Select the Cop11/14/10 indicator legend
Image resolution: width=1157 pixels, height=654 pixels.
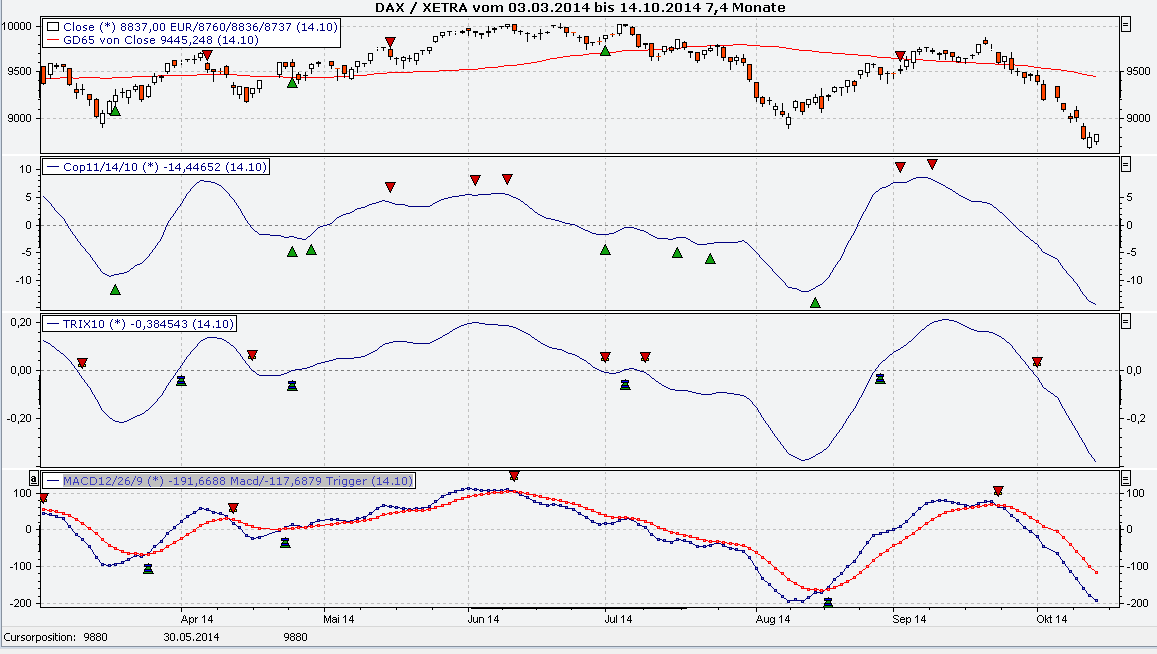pos(156,167)
